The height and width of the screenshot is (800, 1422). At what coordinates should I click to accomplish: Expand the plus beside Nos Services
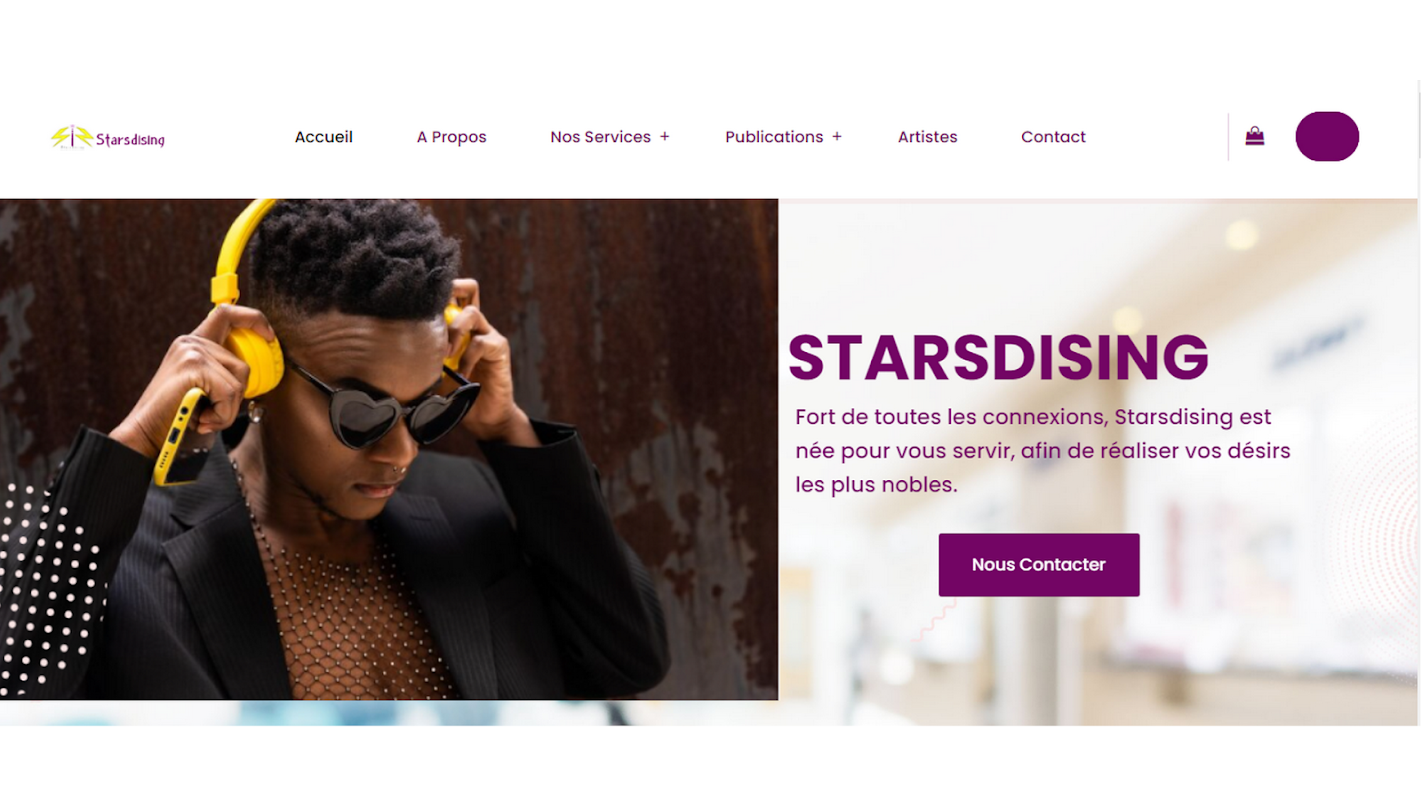[x=664, y=137]
